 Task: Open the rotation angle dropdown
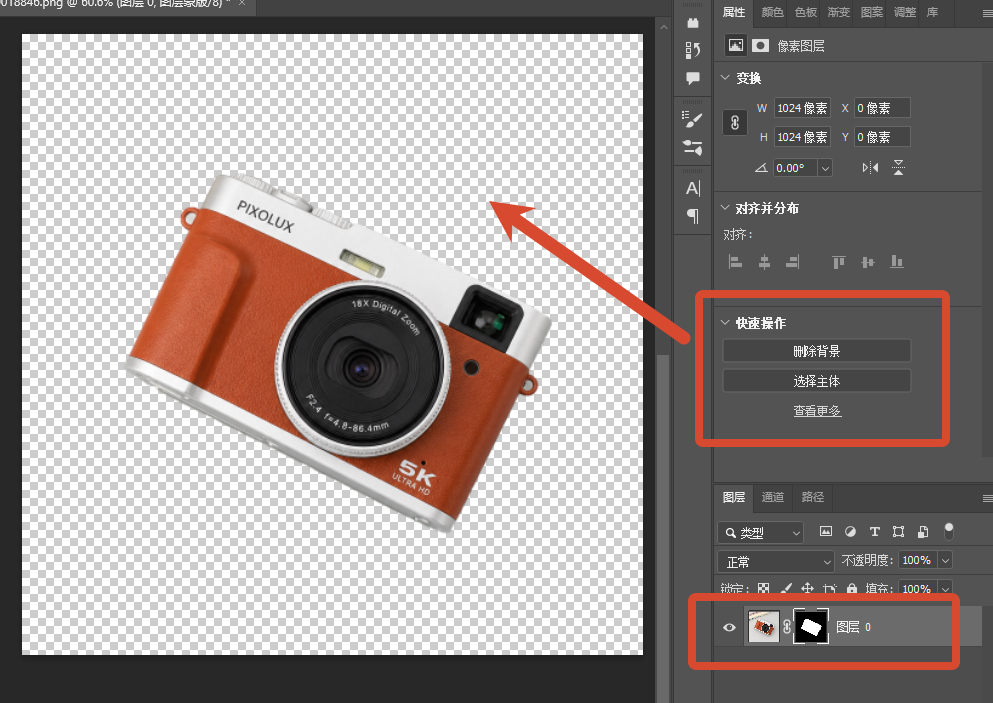(825, 168)
